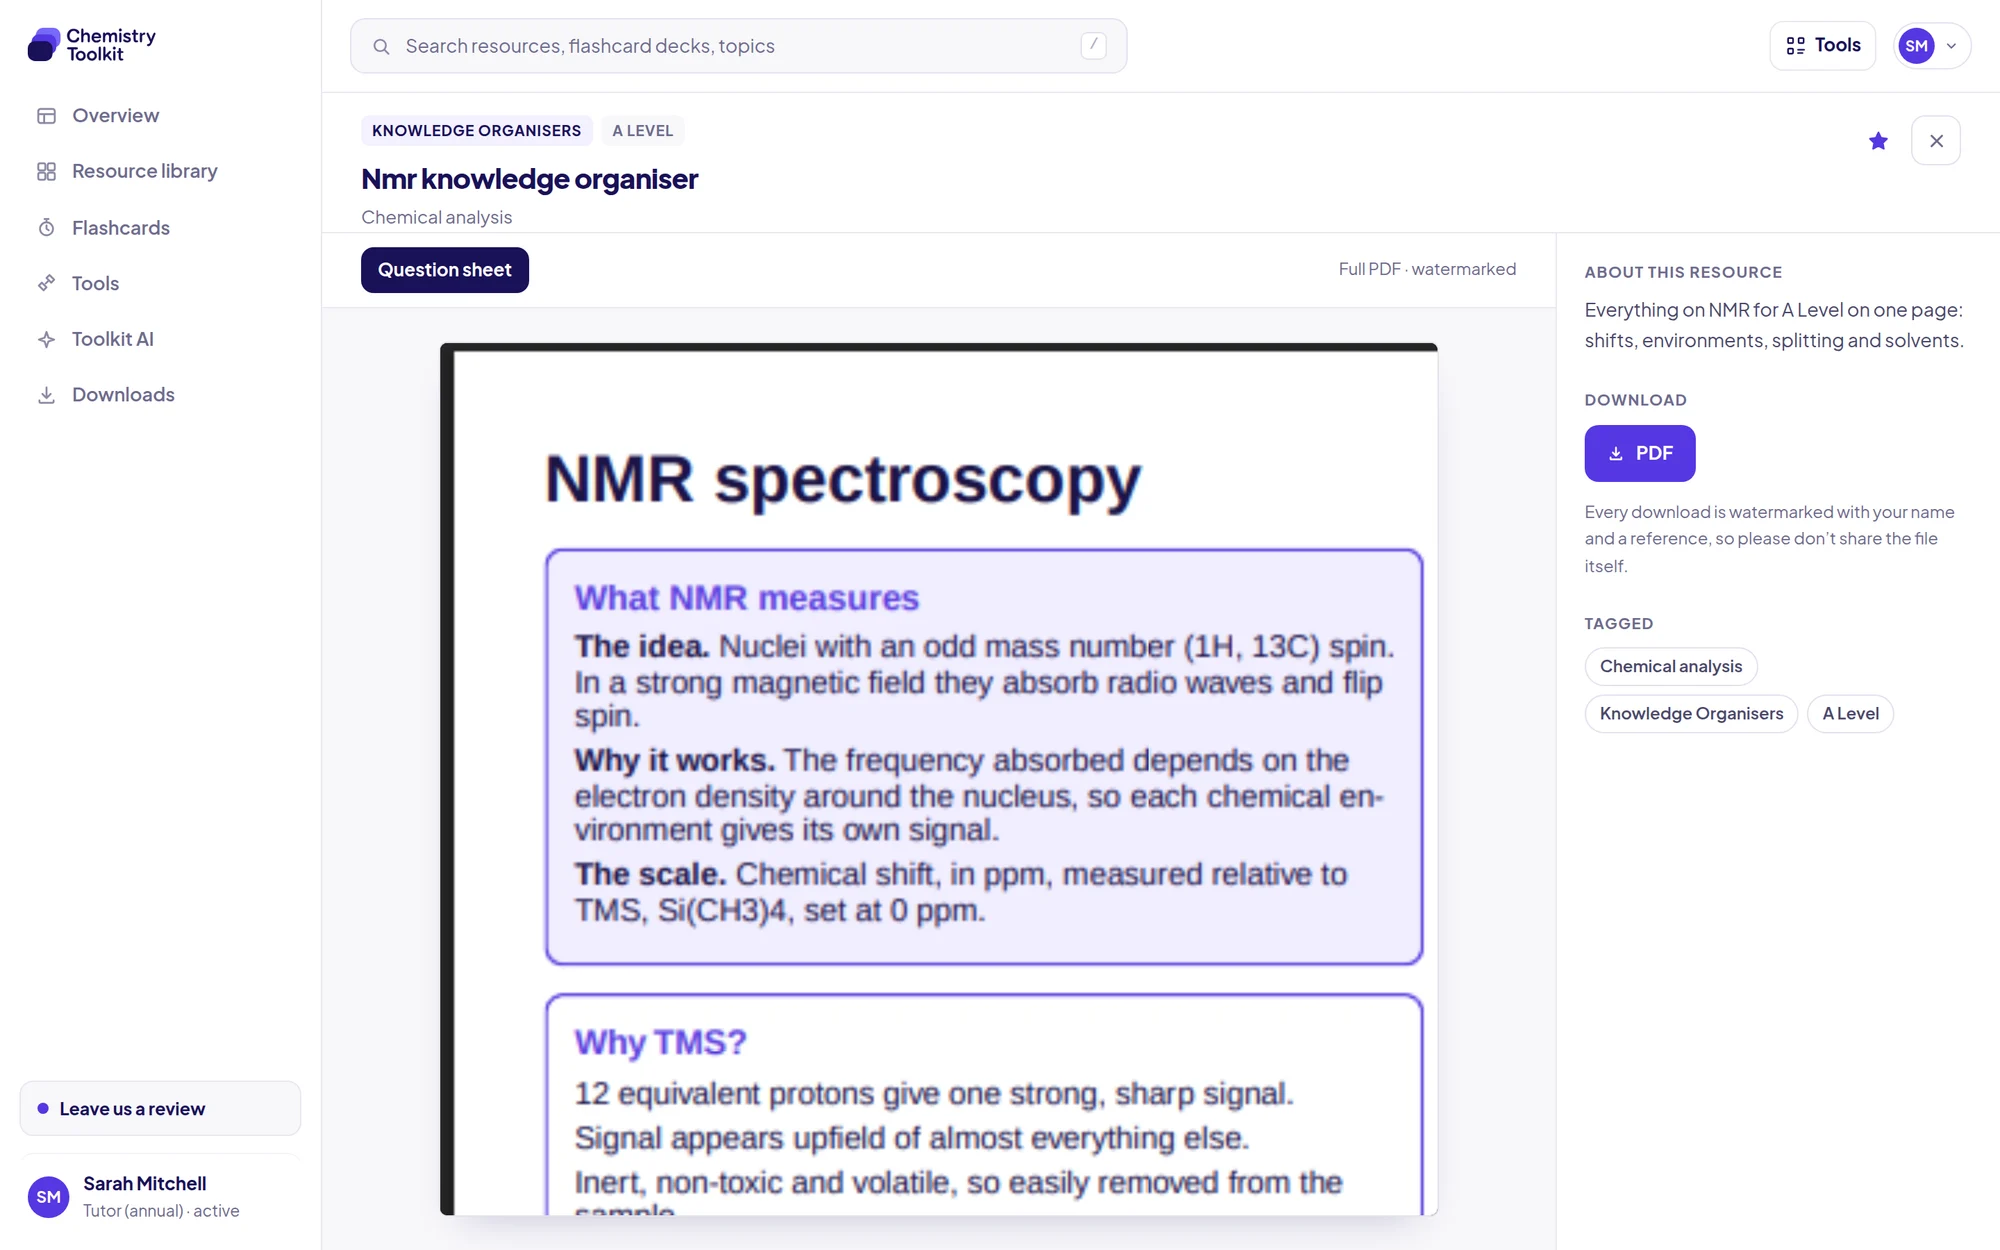Click the Toolkit AI sparkle icon
This screenshot has height=1250, width=2000.
(x=46, y=340)
